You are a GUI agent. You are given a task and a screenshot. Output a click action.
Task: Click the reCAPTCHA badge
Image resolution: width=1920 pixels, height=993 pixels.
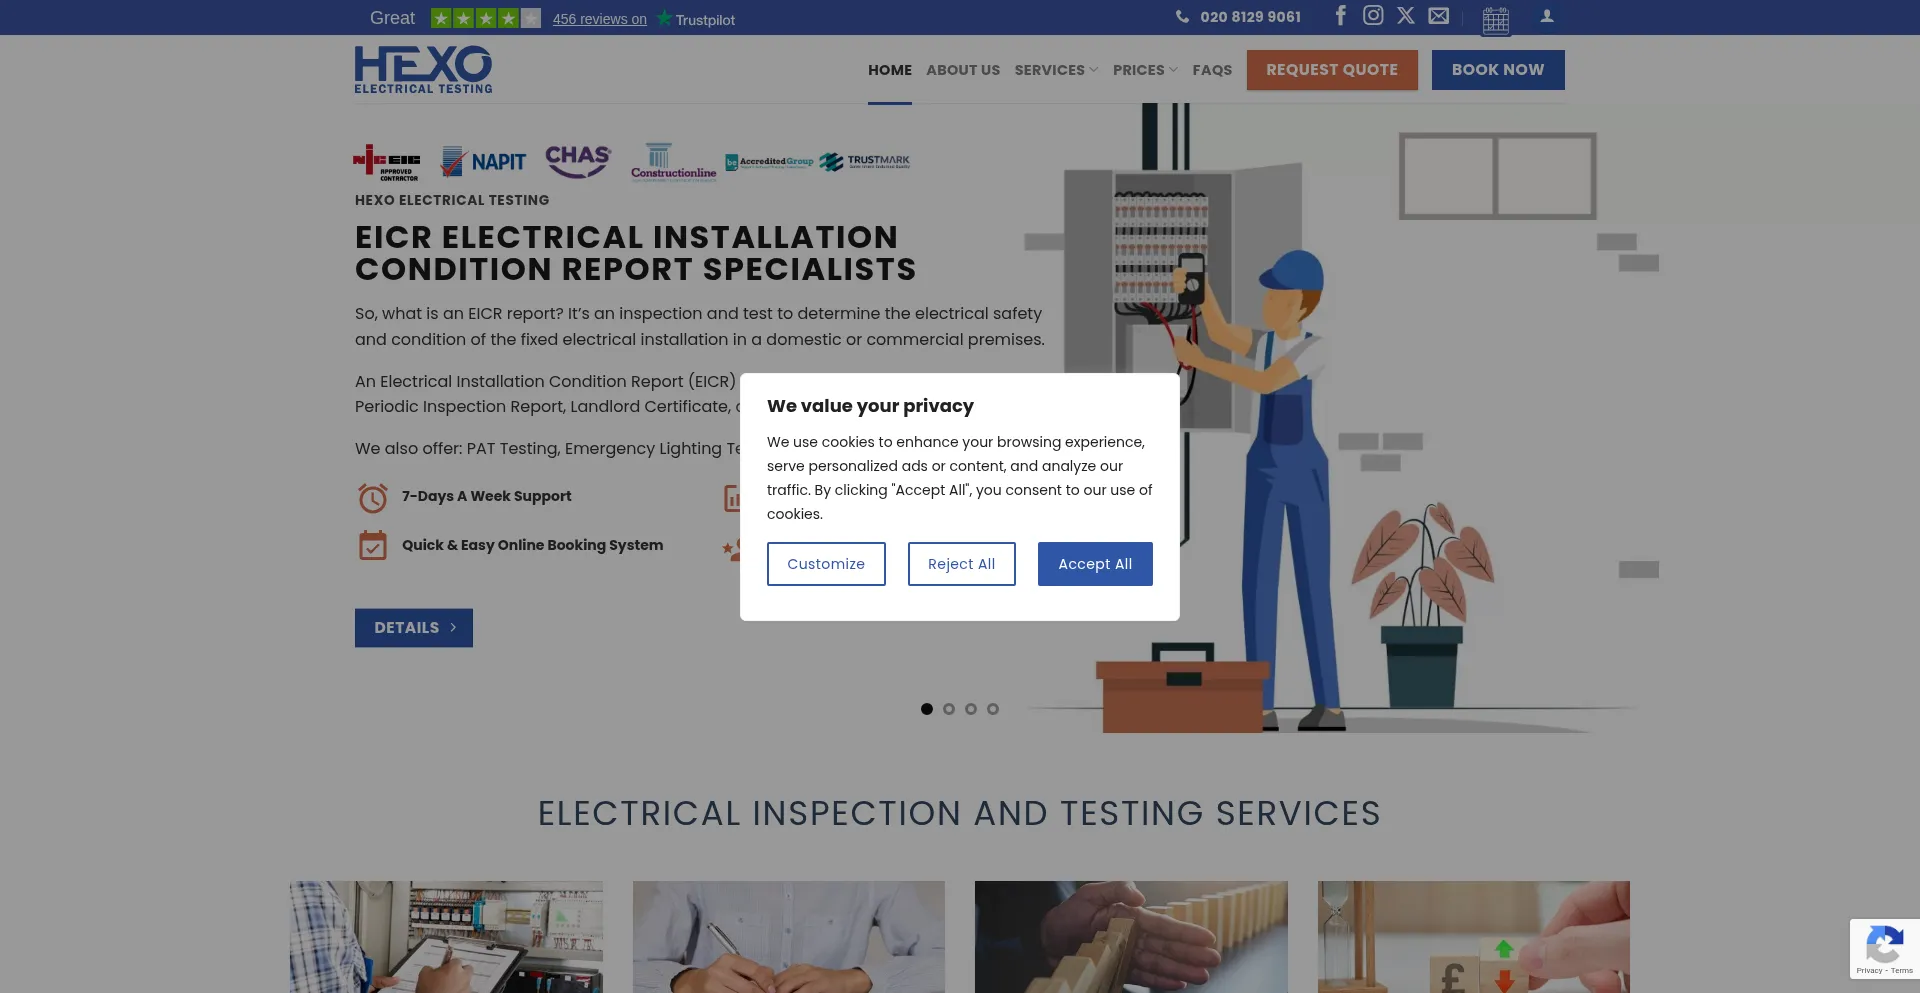[x=1884, y=948]
